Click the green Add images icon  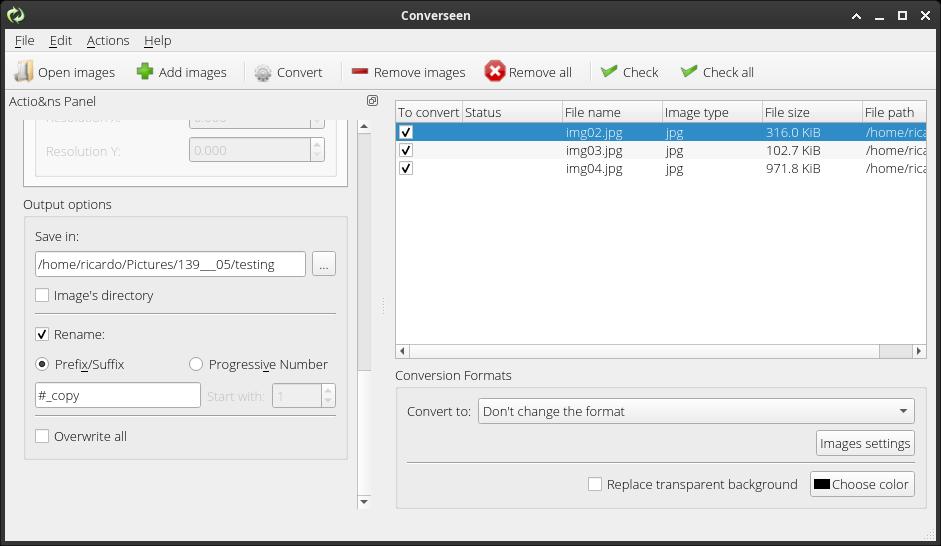(145, 72)
